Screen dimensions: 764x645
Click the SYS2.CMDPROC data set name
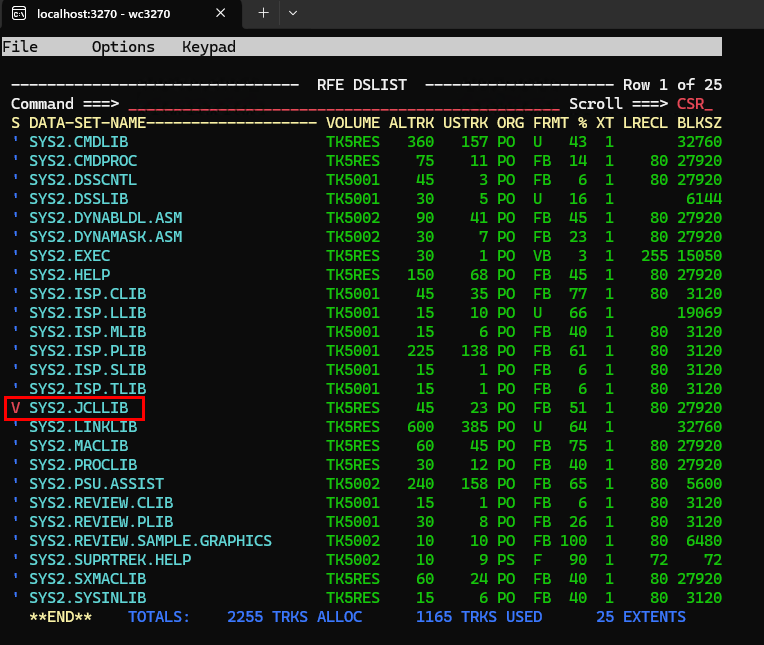(x=83, y=161)
